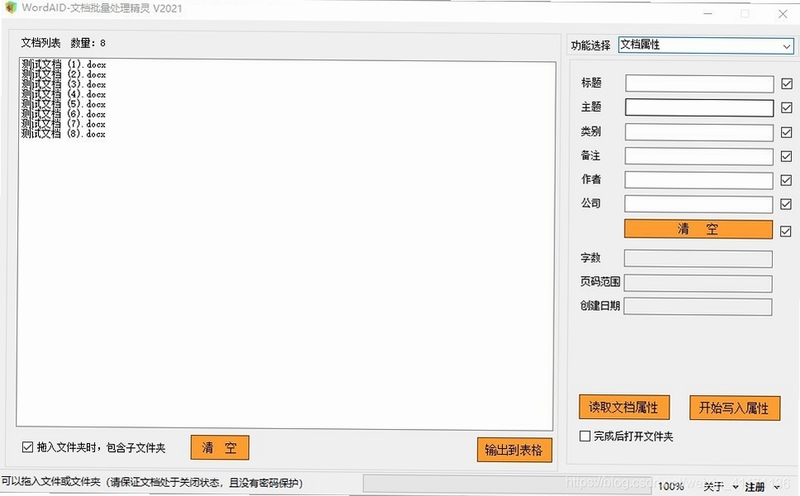This screenshot has width=800, height=496.
Task: Open the 功能选择 dropdown showing 文档属性
Action: click(x=706, y=45)
